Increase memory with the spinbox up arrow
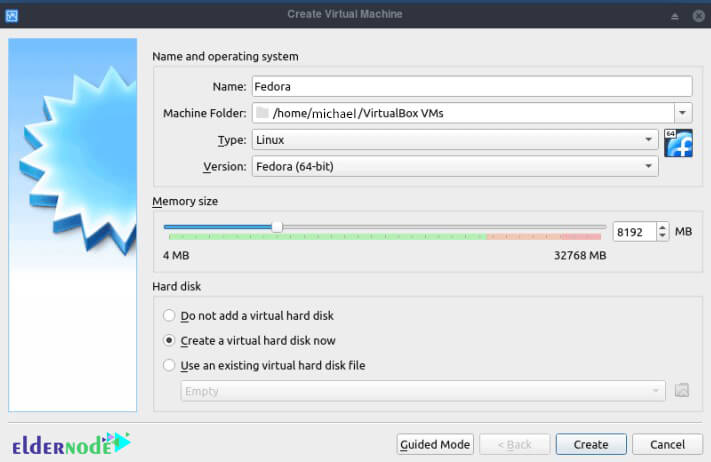Viewport: 711px width, 462px height. coord(662,228)
